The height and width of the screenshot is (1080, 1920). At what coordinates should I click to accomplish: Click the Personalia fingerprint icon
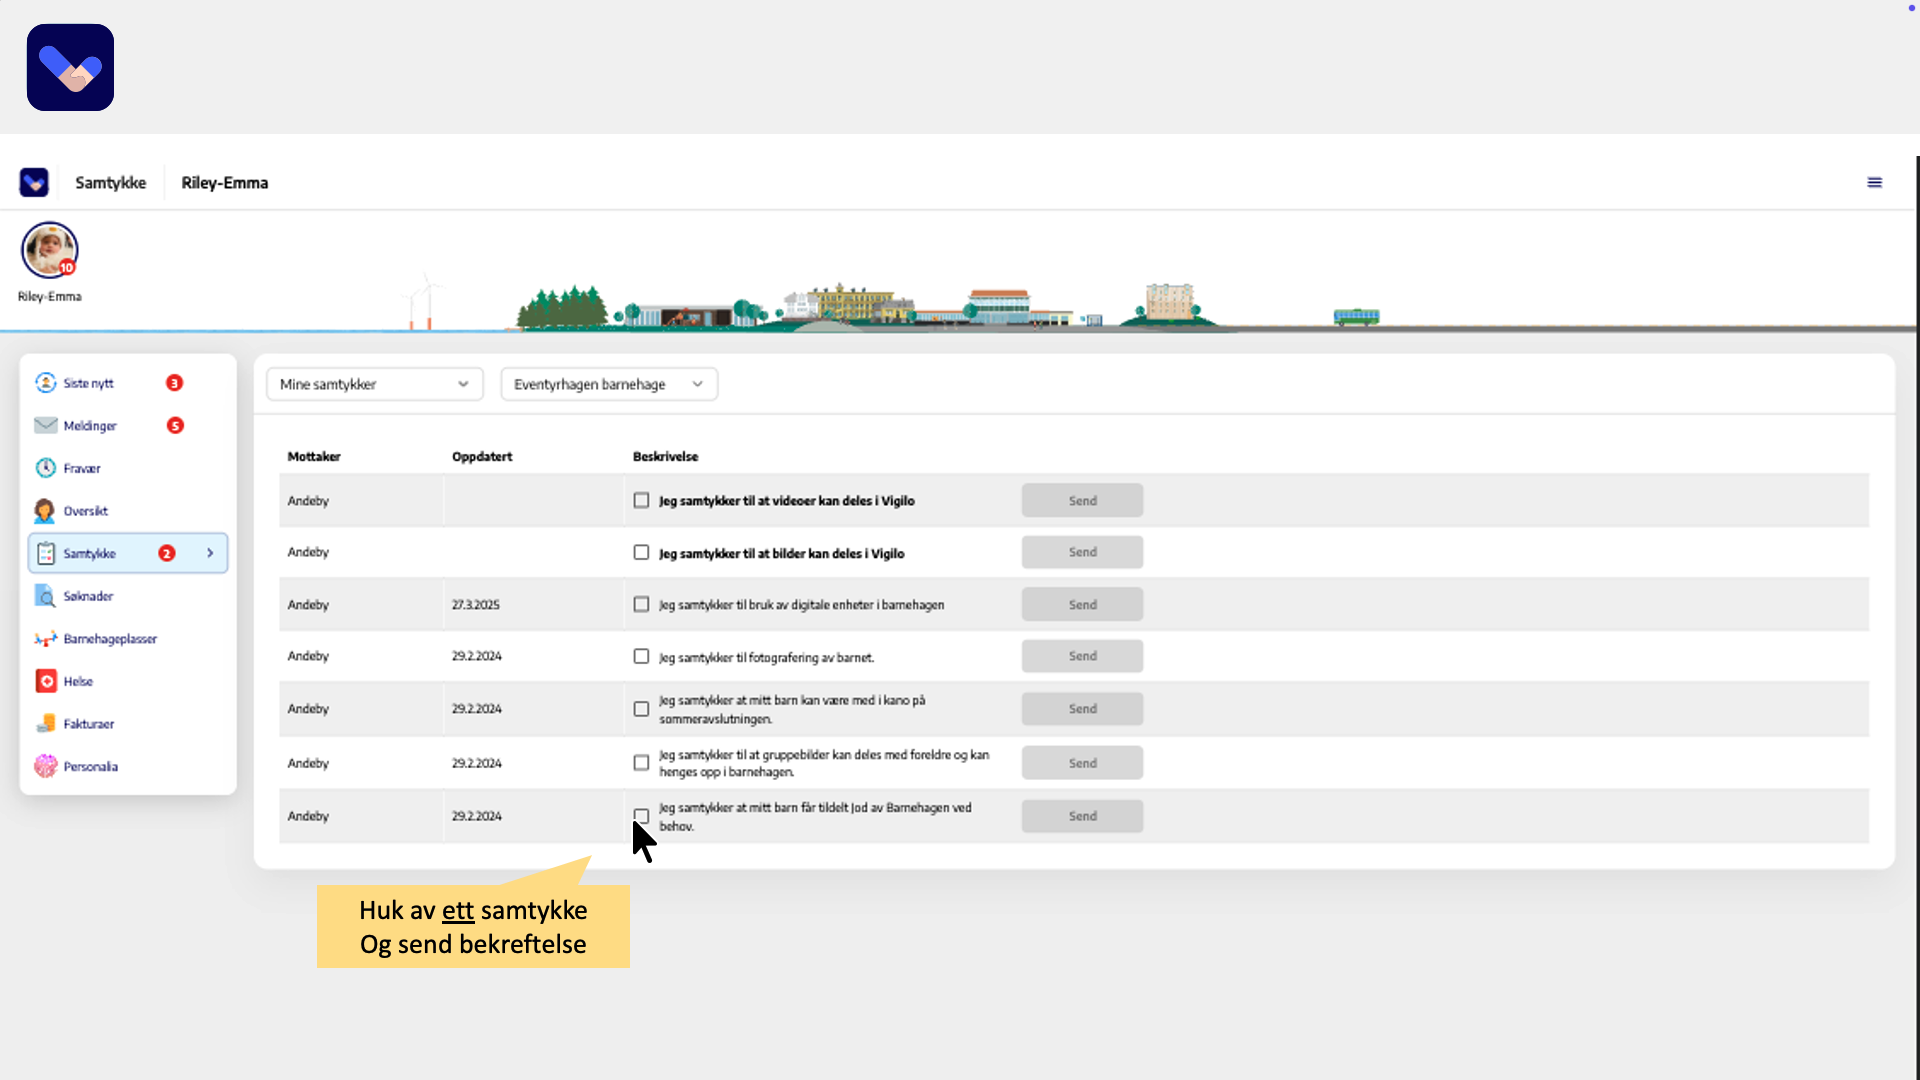46,766
